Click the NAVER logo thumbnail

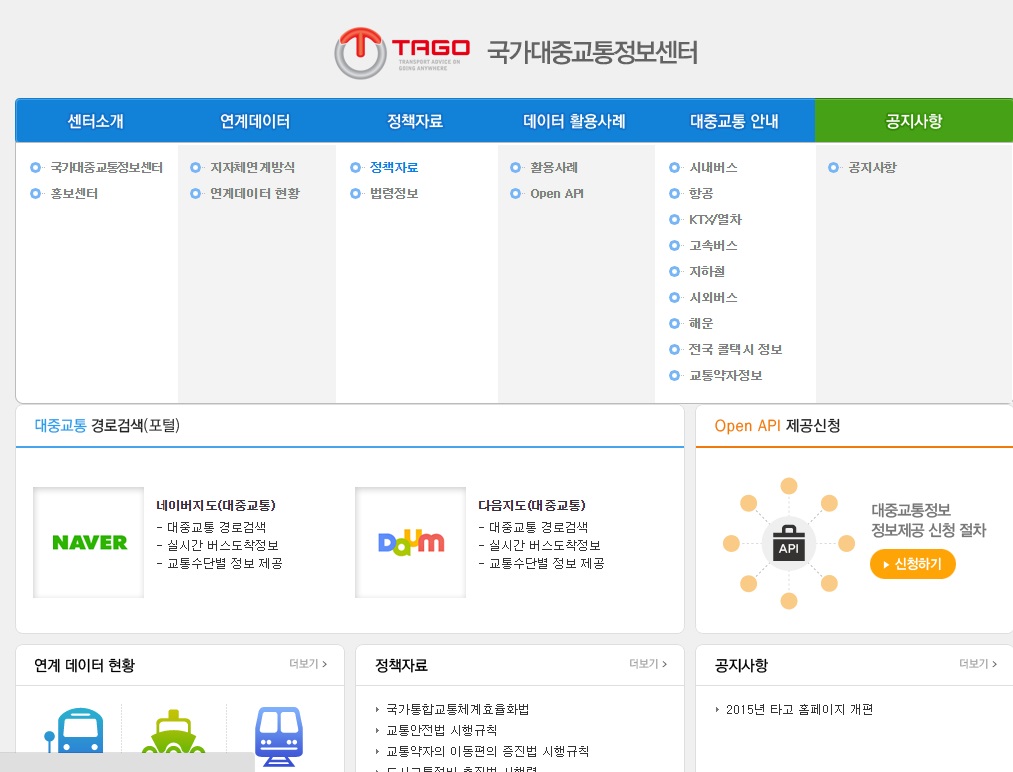tap(89, 542)
